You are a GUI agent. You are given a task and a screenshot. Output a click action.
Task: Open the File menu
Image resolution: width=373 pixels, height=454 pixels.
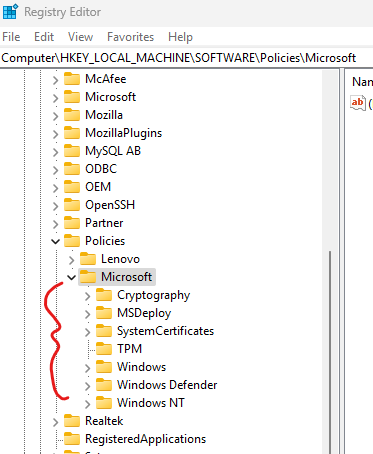coord(11,37)
